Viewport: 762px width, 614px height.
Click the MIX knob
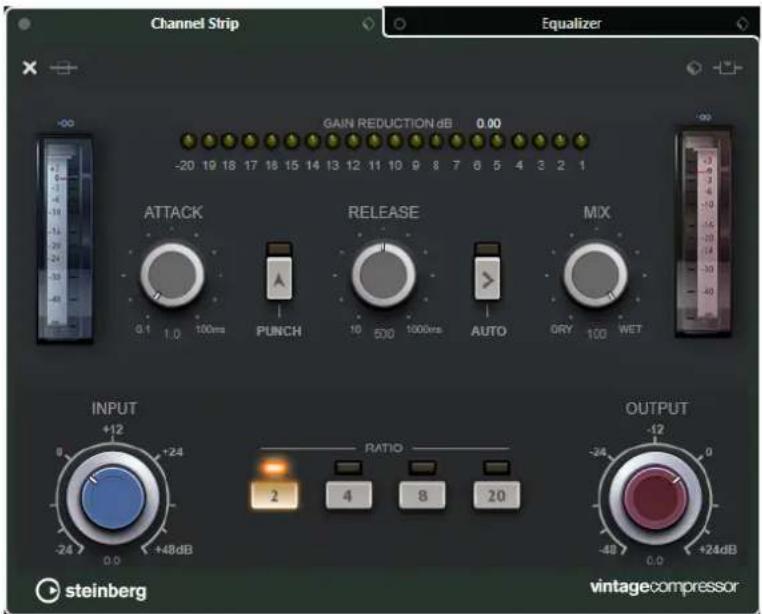(595, 275)
